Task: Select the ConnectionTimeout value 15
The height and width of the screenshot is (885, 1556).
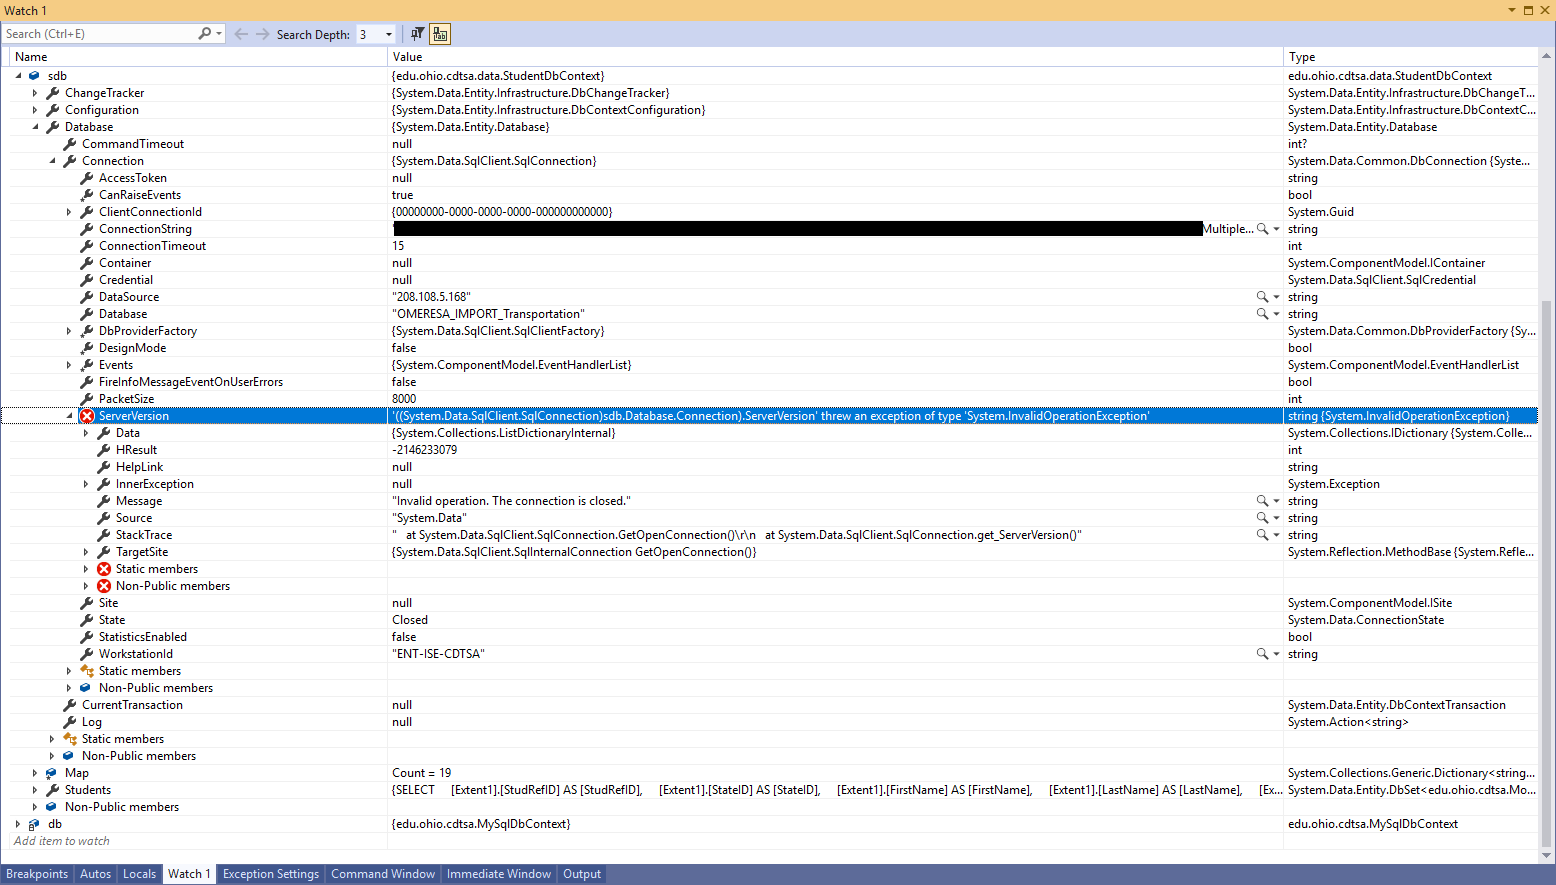Action: pyautogui.click(x=398, y=246)
